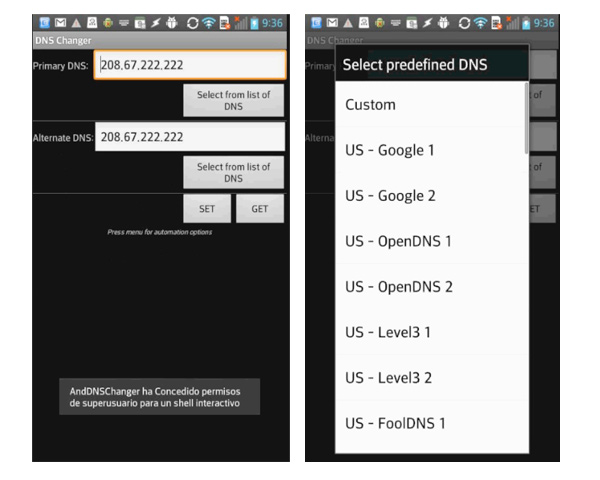Tap the green Android app icon on the predefined DNS dialog screen
This screenshot has width=600, height=480.
[x=380, y=23]
